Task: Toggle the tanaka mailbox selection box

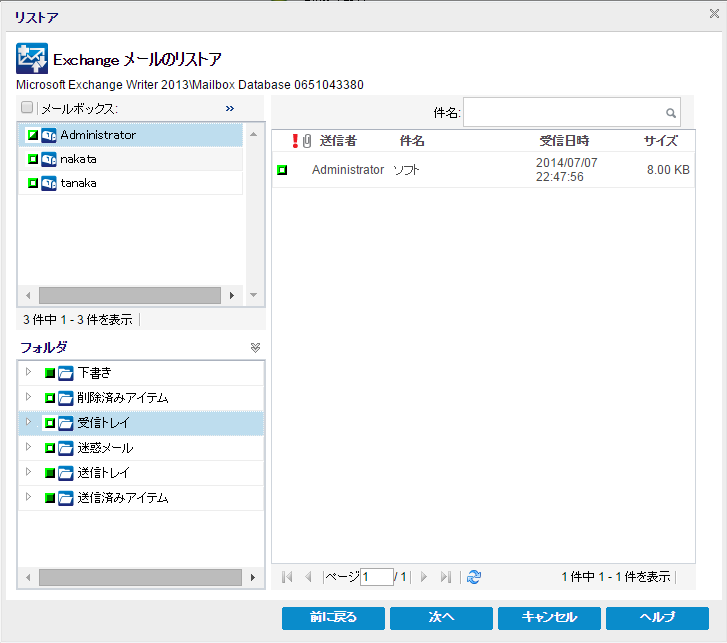Action: (x=32, y=184)
